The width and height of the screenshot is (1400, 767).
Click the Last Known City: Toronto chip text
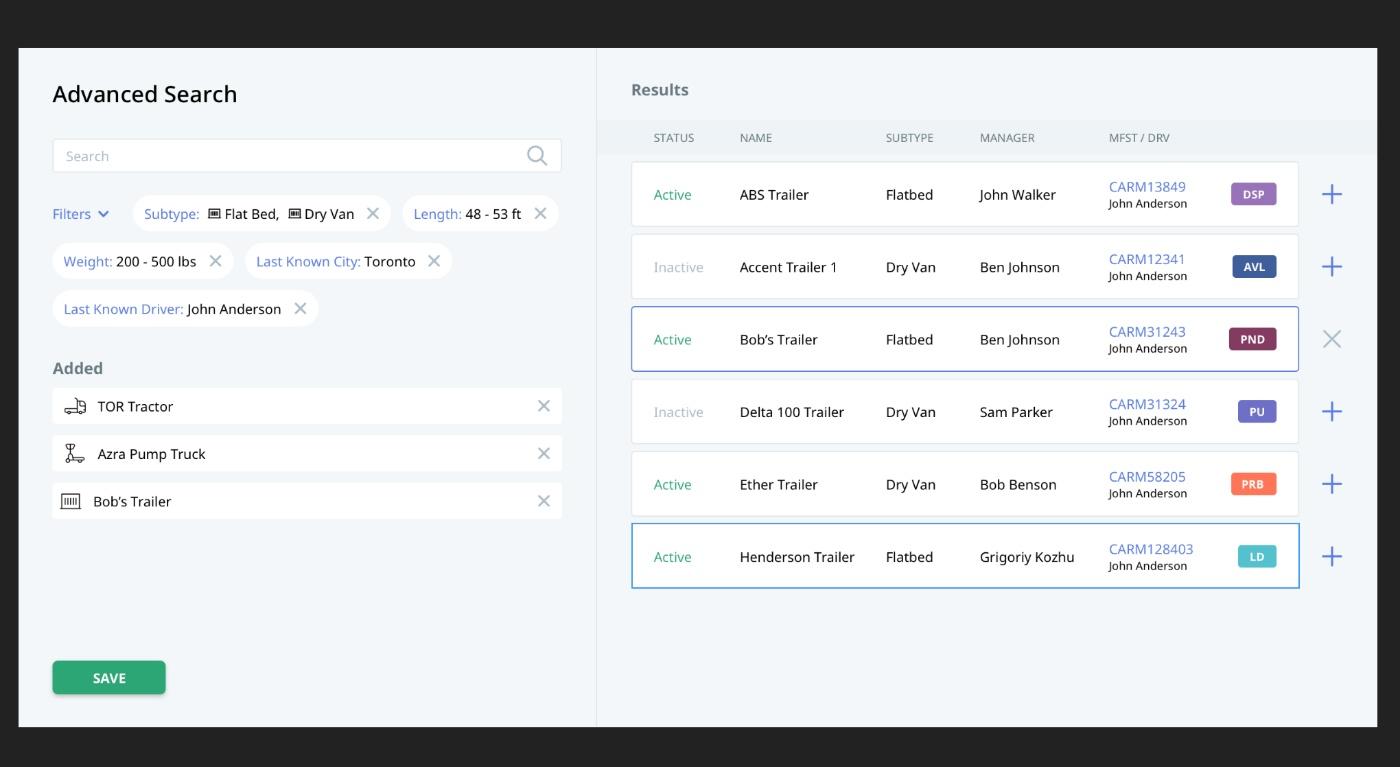coord(335,261)
